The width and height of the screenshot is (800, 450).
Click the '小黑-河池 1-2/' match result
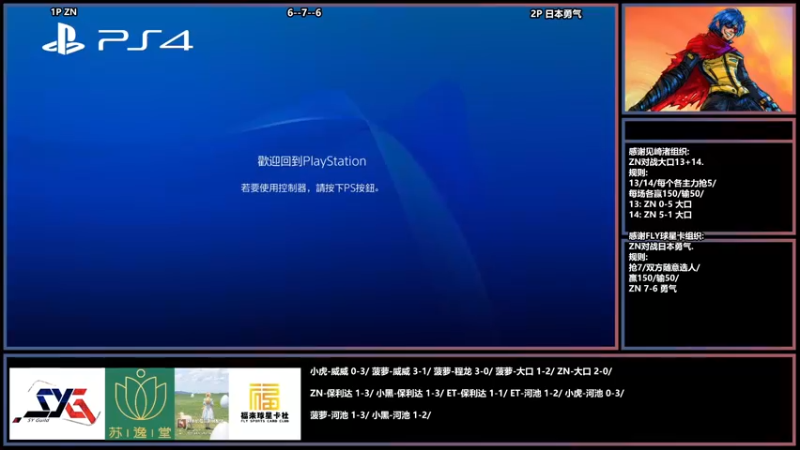click(402, 415)
